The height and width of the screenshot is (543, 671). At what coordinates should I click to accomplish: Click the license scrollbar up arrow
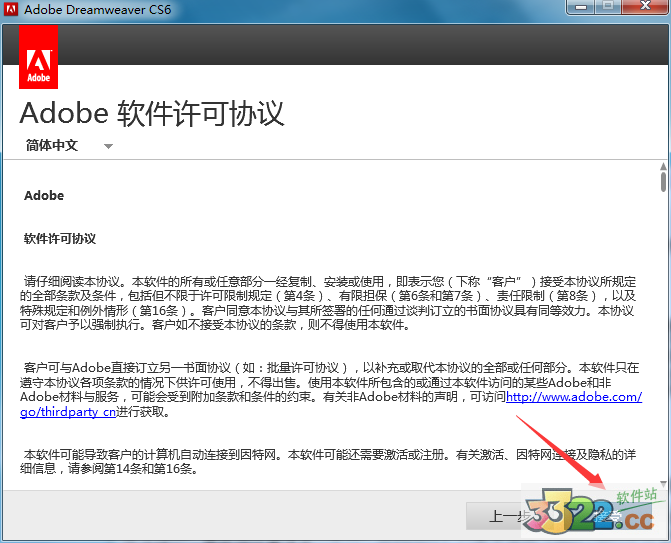[x=663, y=166]
